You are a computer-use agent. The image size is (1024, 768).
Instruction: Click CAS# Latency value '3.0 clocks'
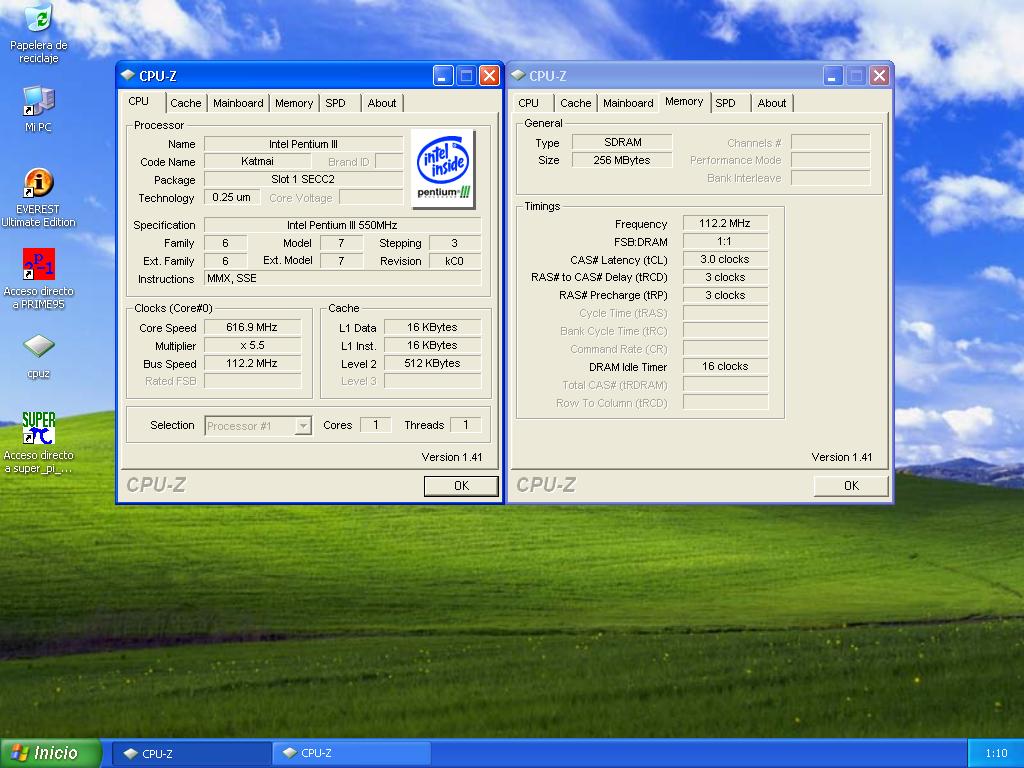(725, 259)
